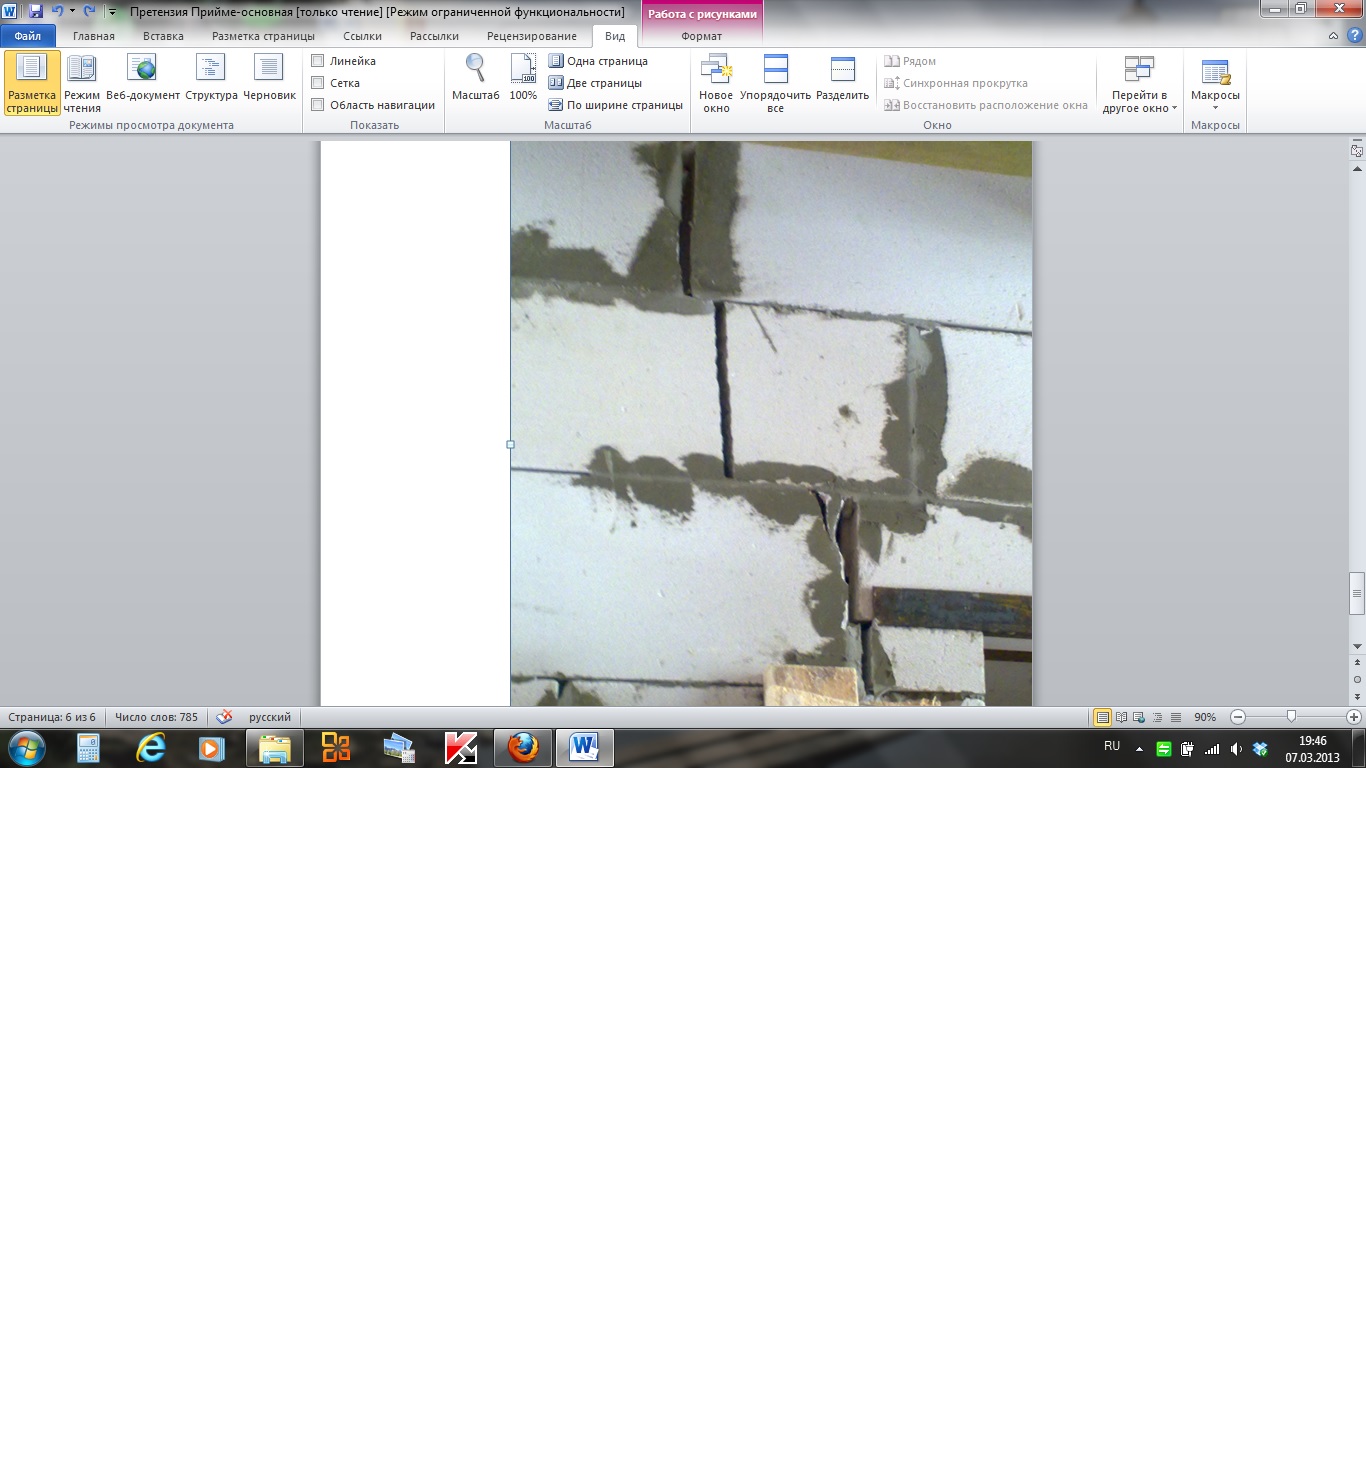Split the window (Разделить)

842,78
